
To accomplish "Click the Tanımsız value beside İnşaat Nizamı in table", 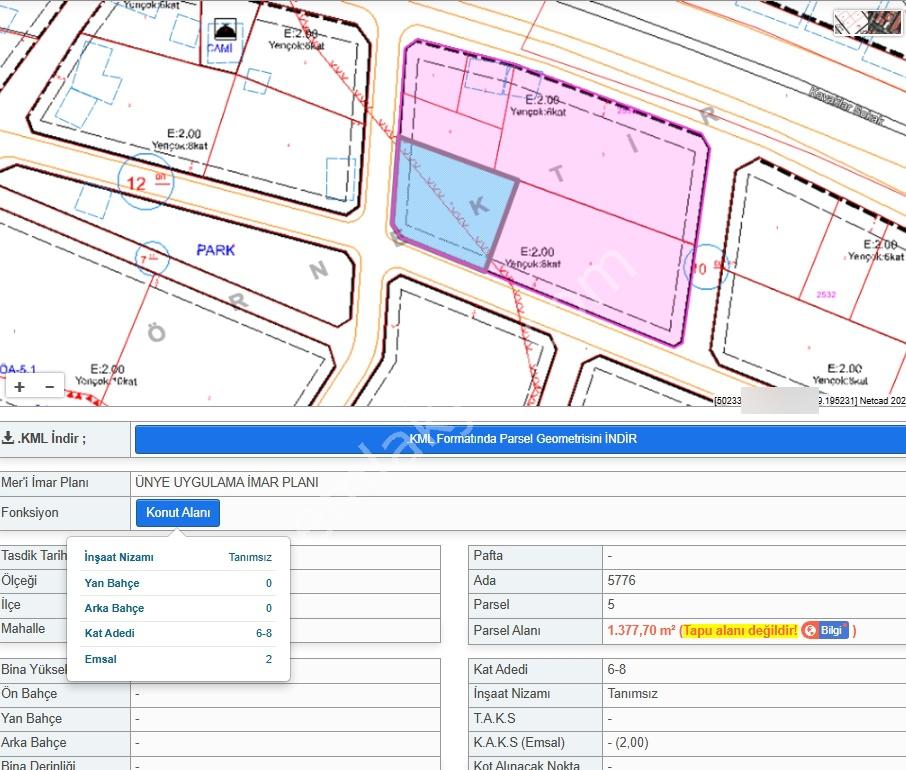I will (633, 693).
